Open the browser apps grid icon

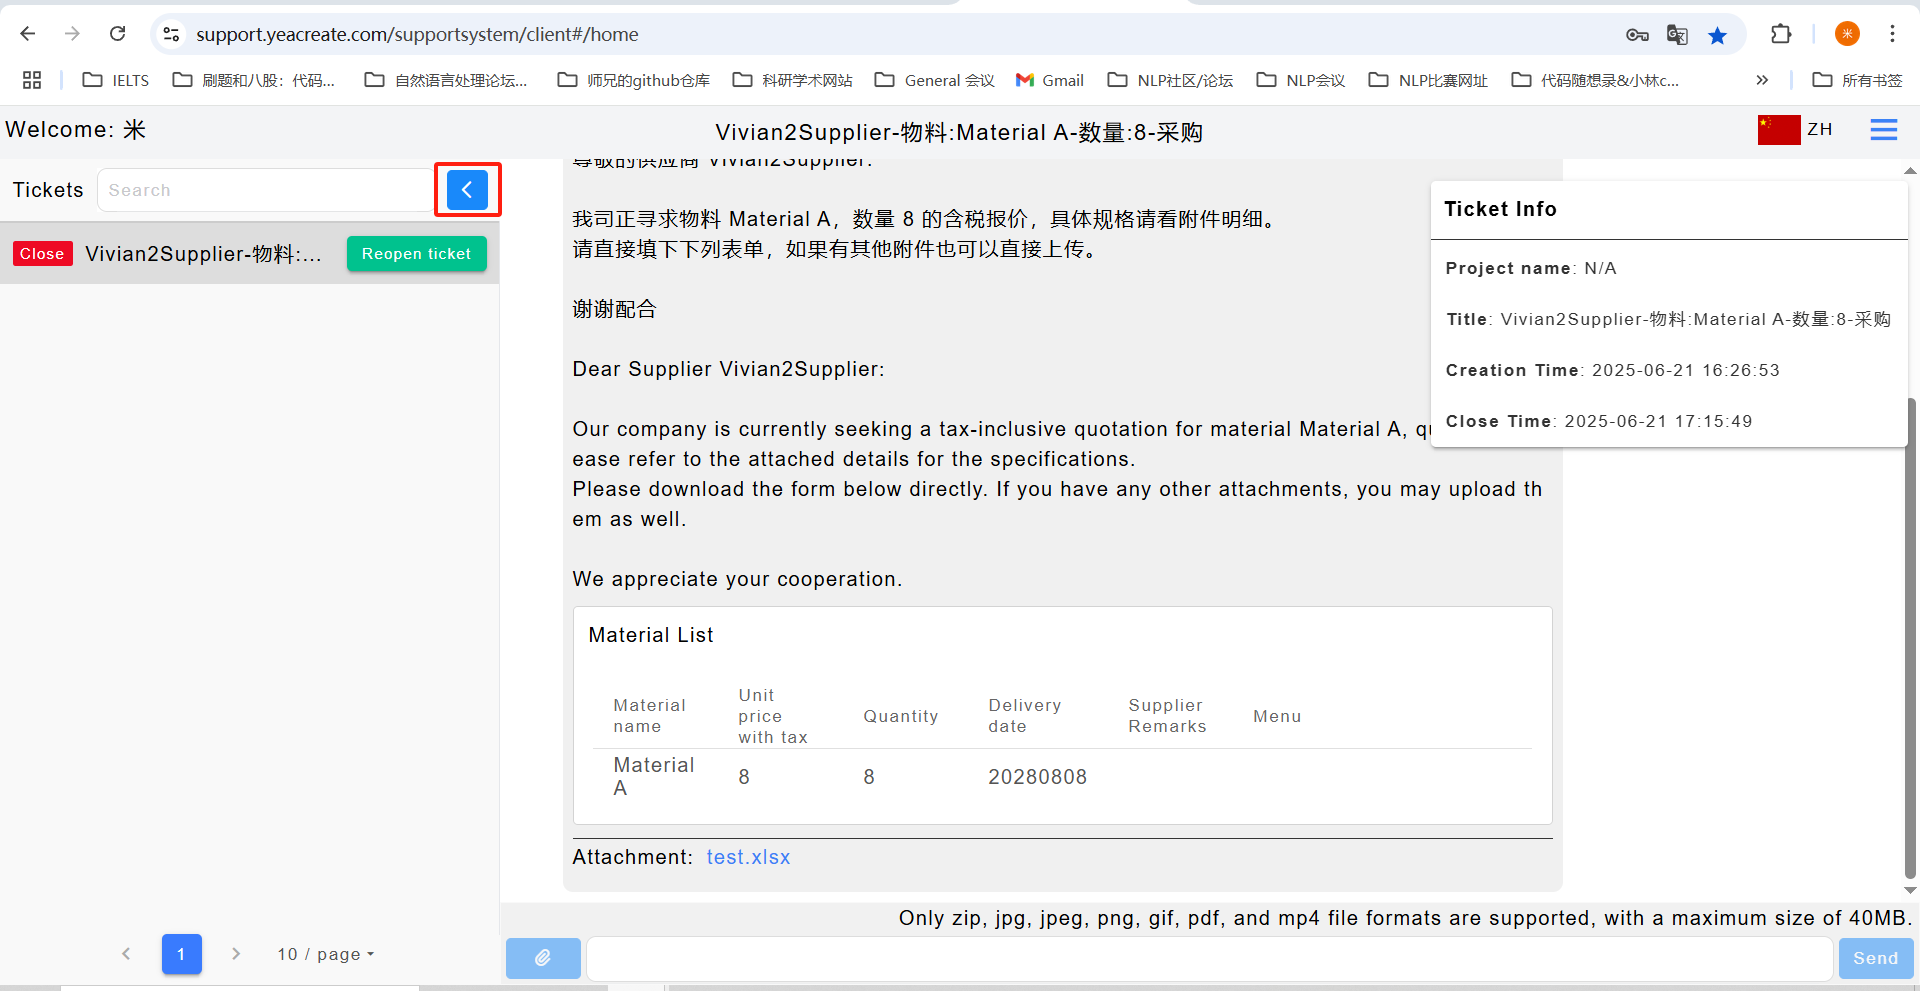pos(32,80)
